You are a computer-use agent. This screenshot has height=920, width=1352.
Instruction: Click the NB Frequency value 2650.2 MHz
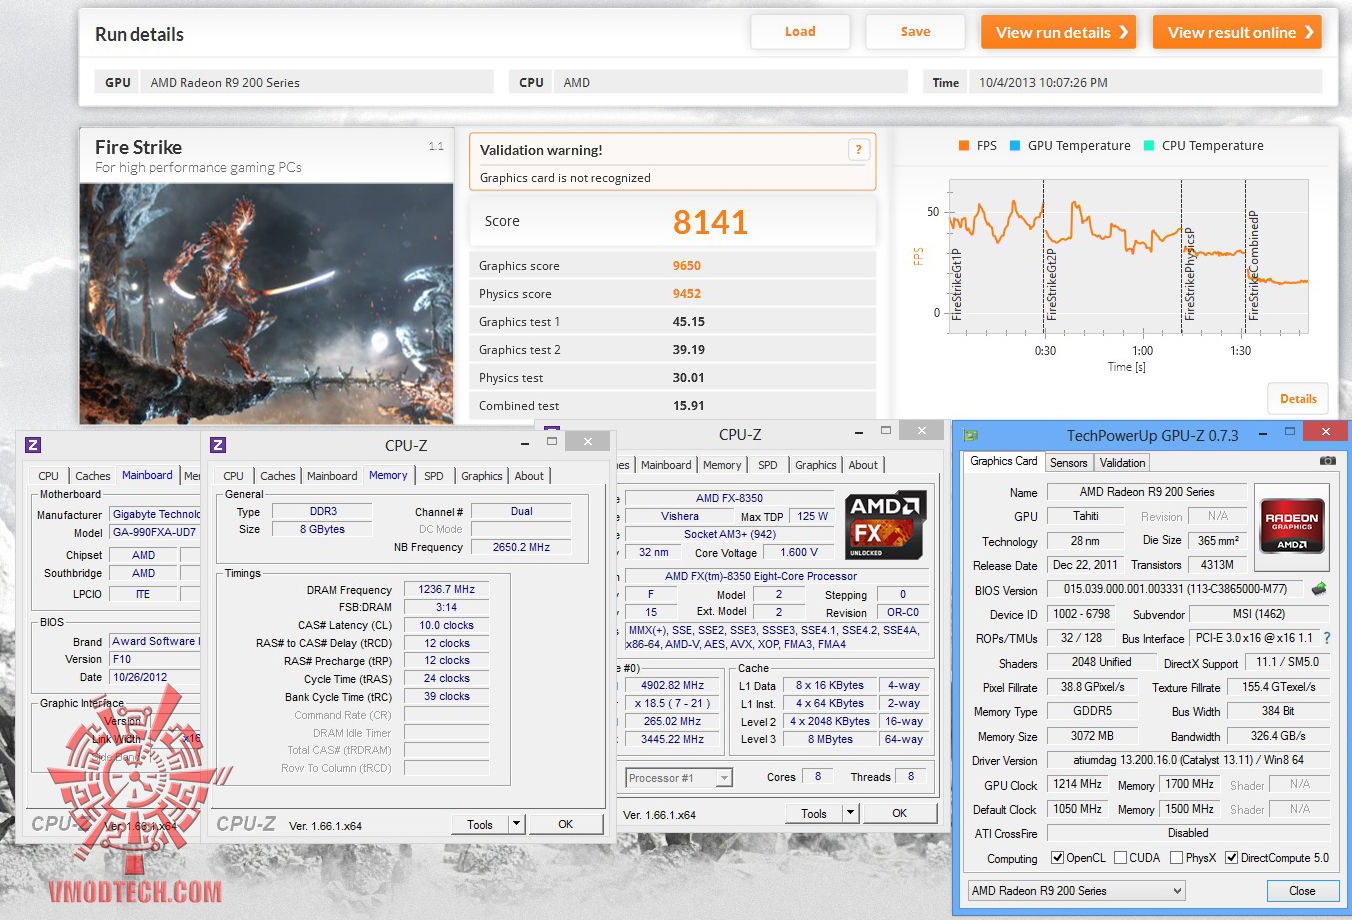pyautogui.click(x=521, y=548)
